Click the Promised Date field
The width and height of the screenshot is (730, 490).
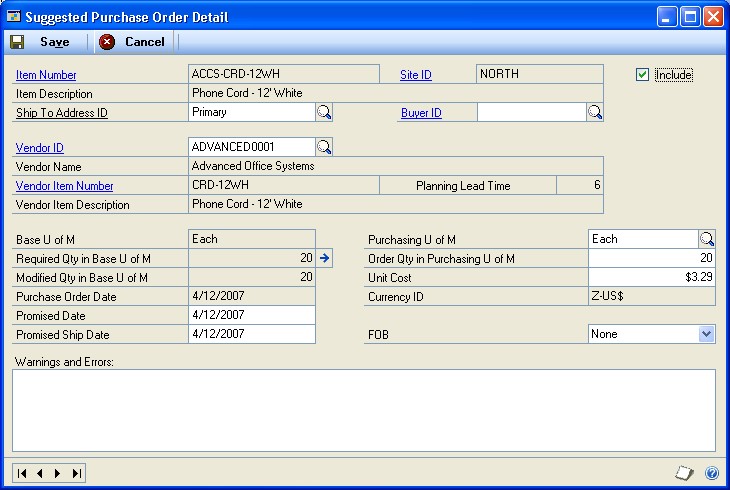tap(252, 315)
